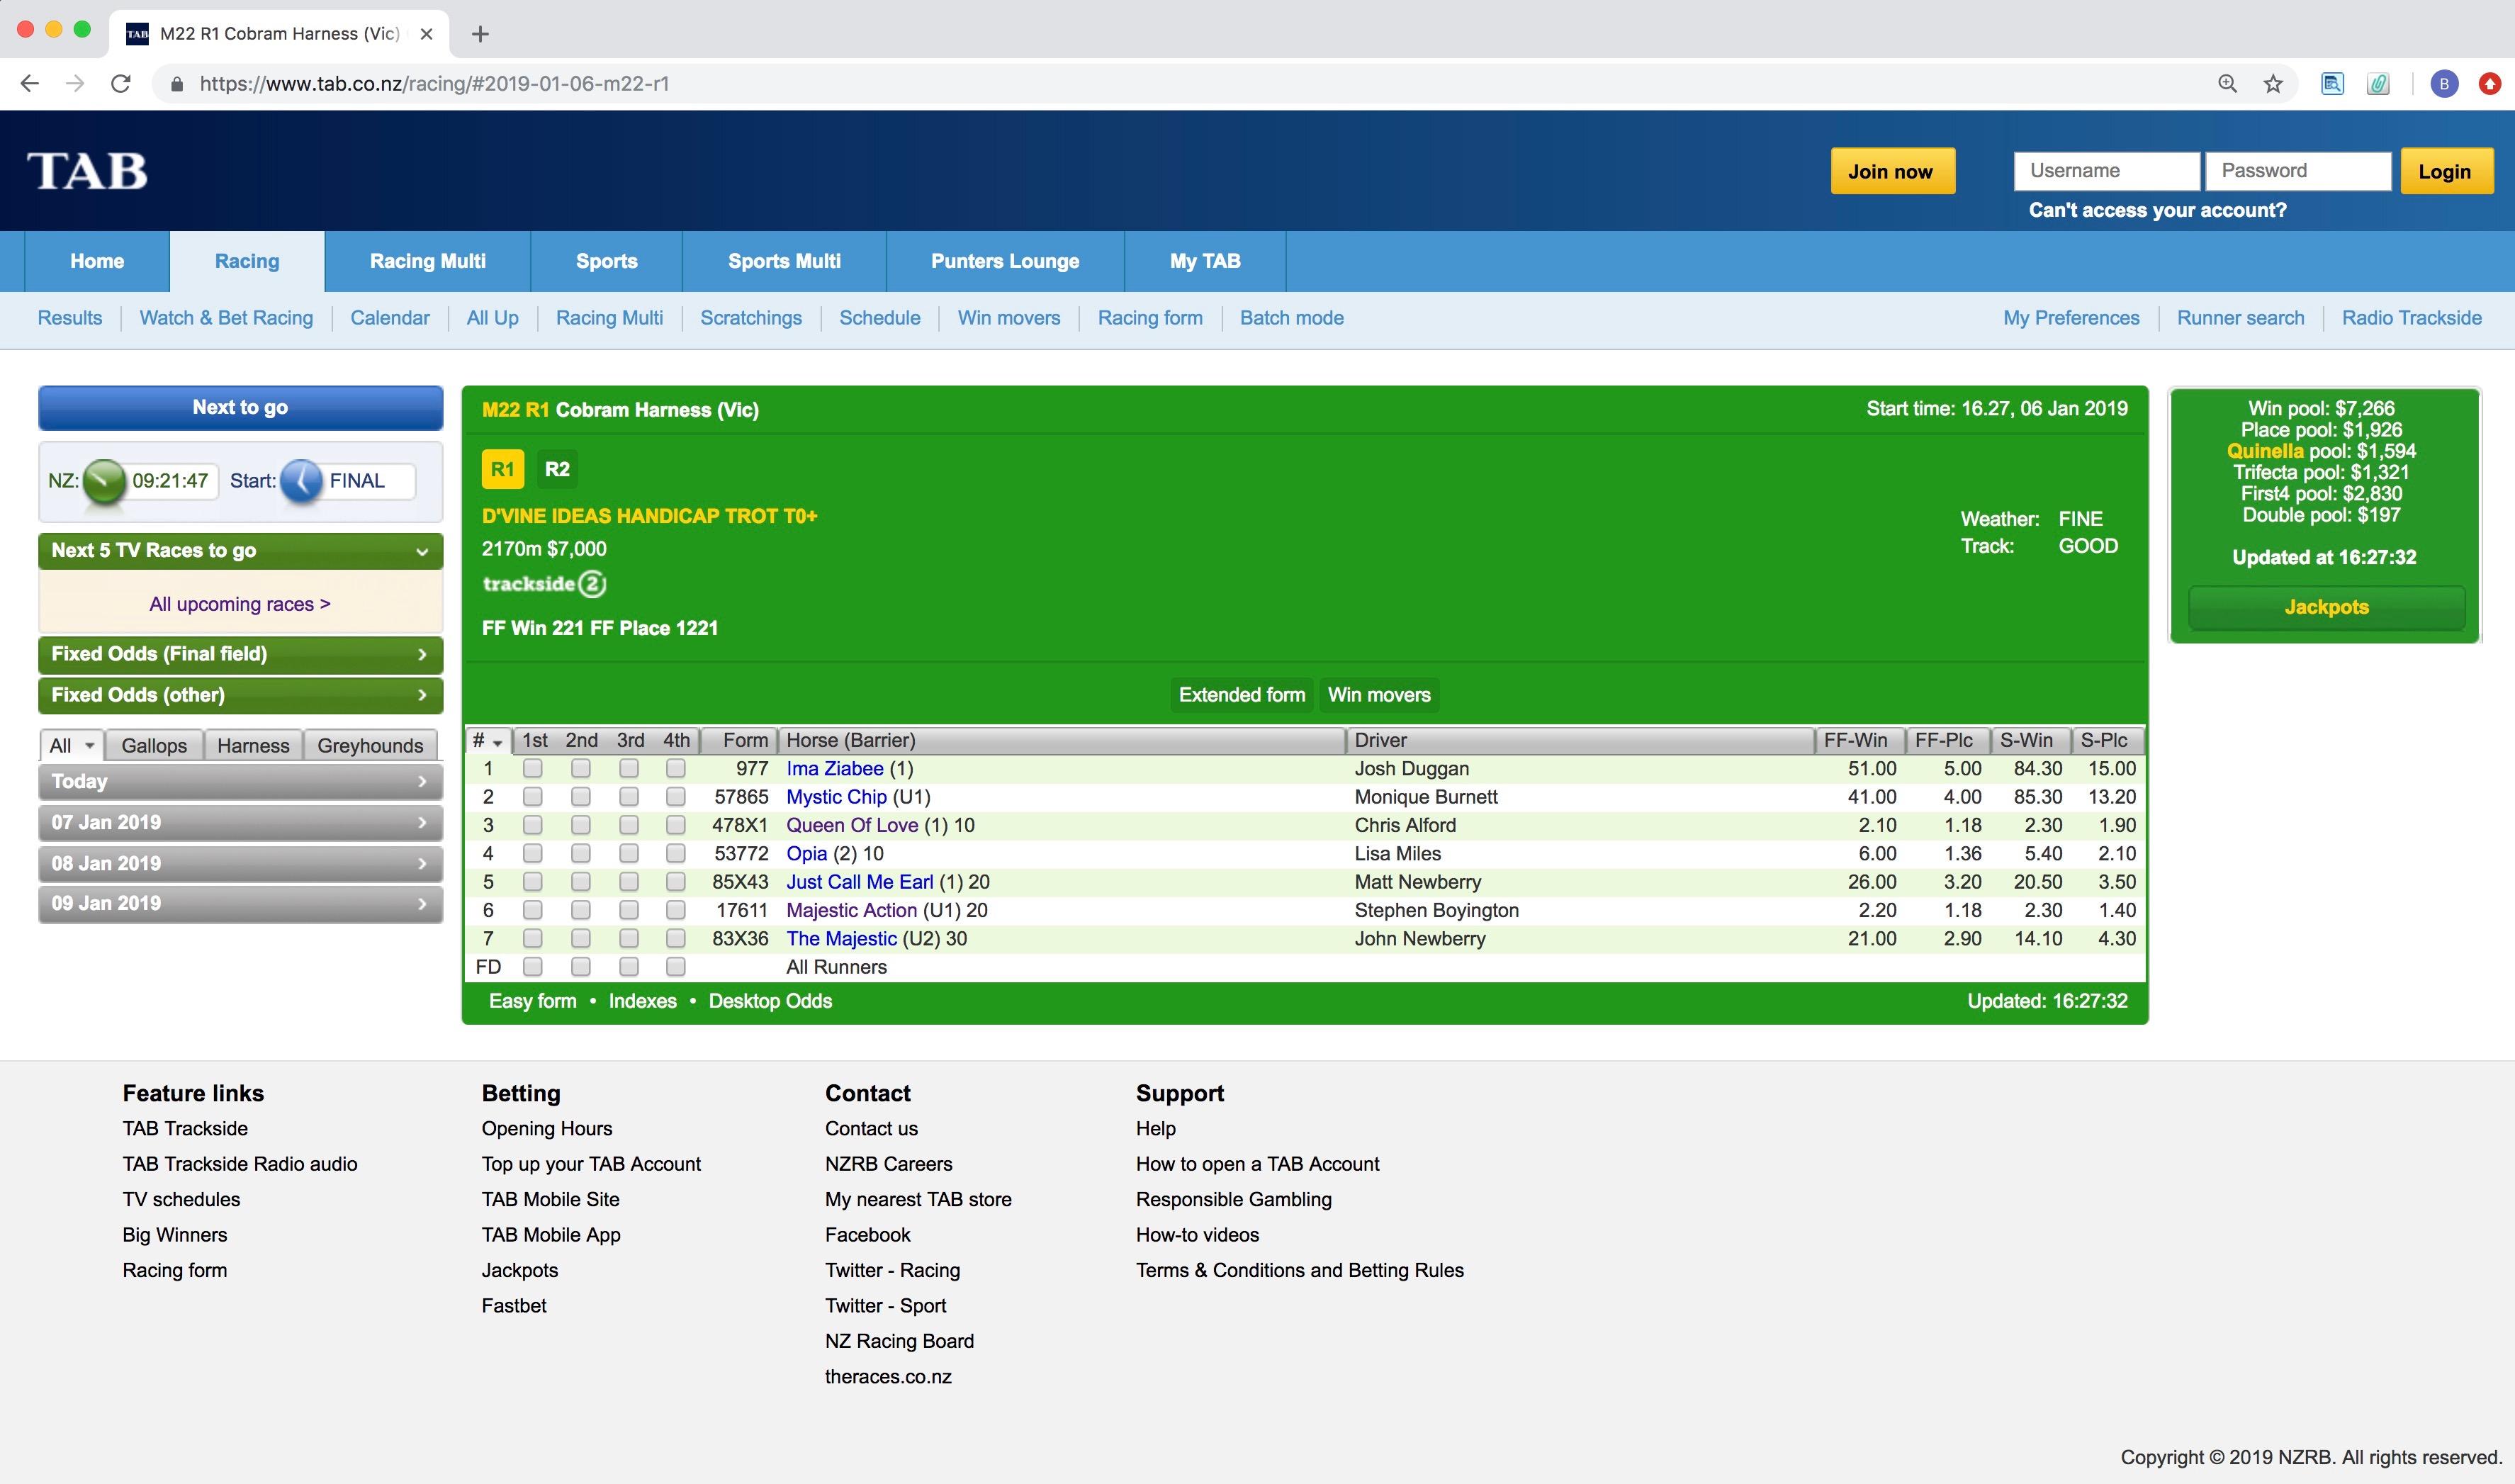Open the browser profile avatar B
Image resolution: width=2515 pixels, height=1484 pixels.
2444,84
